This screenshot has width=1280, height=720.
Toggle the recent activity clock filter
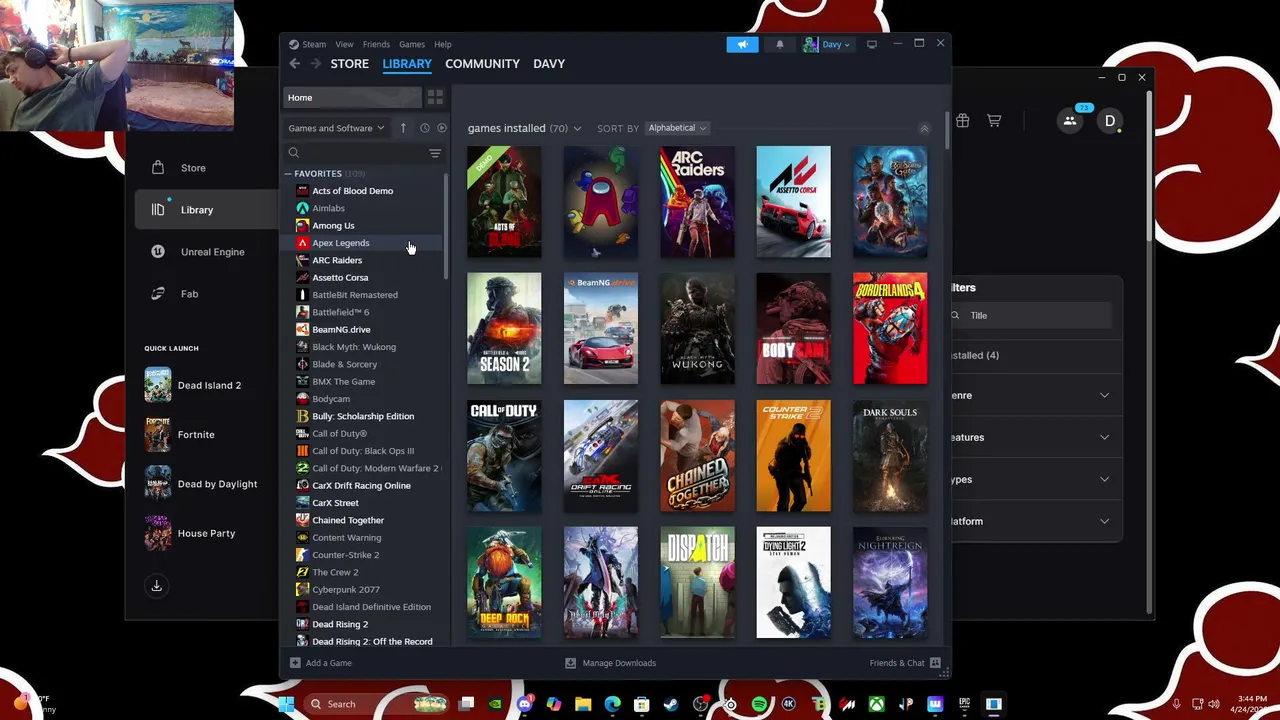point(424,128)
